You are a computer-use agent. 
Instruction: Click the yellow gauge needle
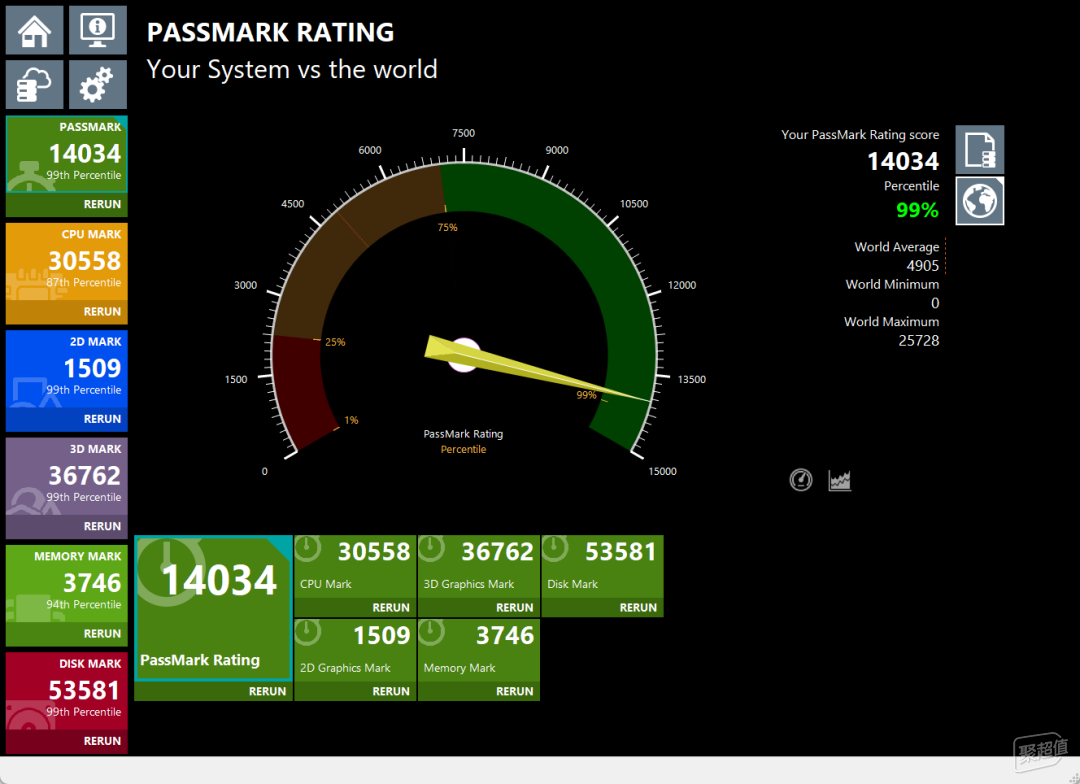[x=537, y=368]
